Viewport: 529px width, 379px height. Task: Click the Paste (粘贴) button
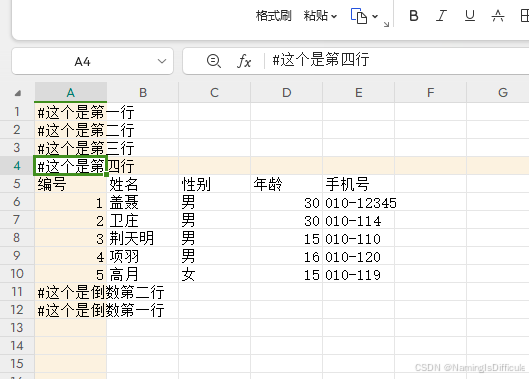tap(315, 16)
